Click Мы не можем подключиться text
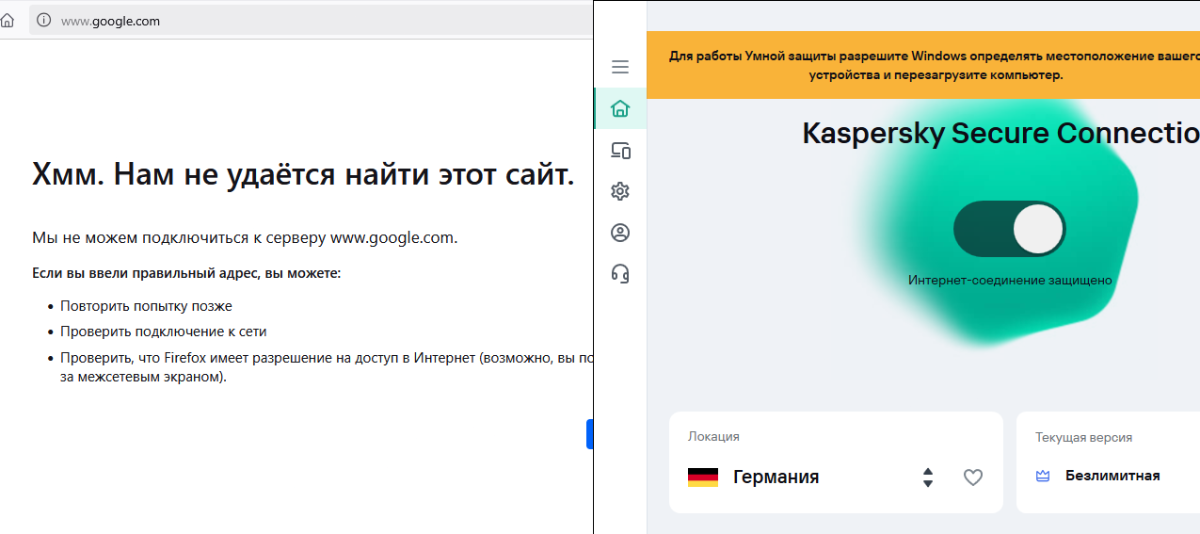The width and height of the screenshot is (1200, 534). [244, 238]
